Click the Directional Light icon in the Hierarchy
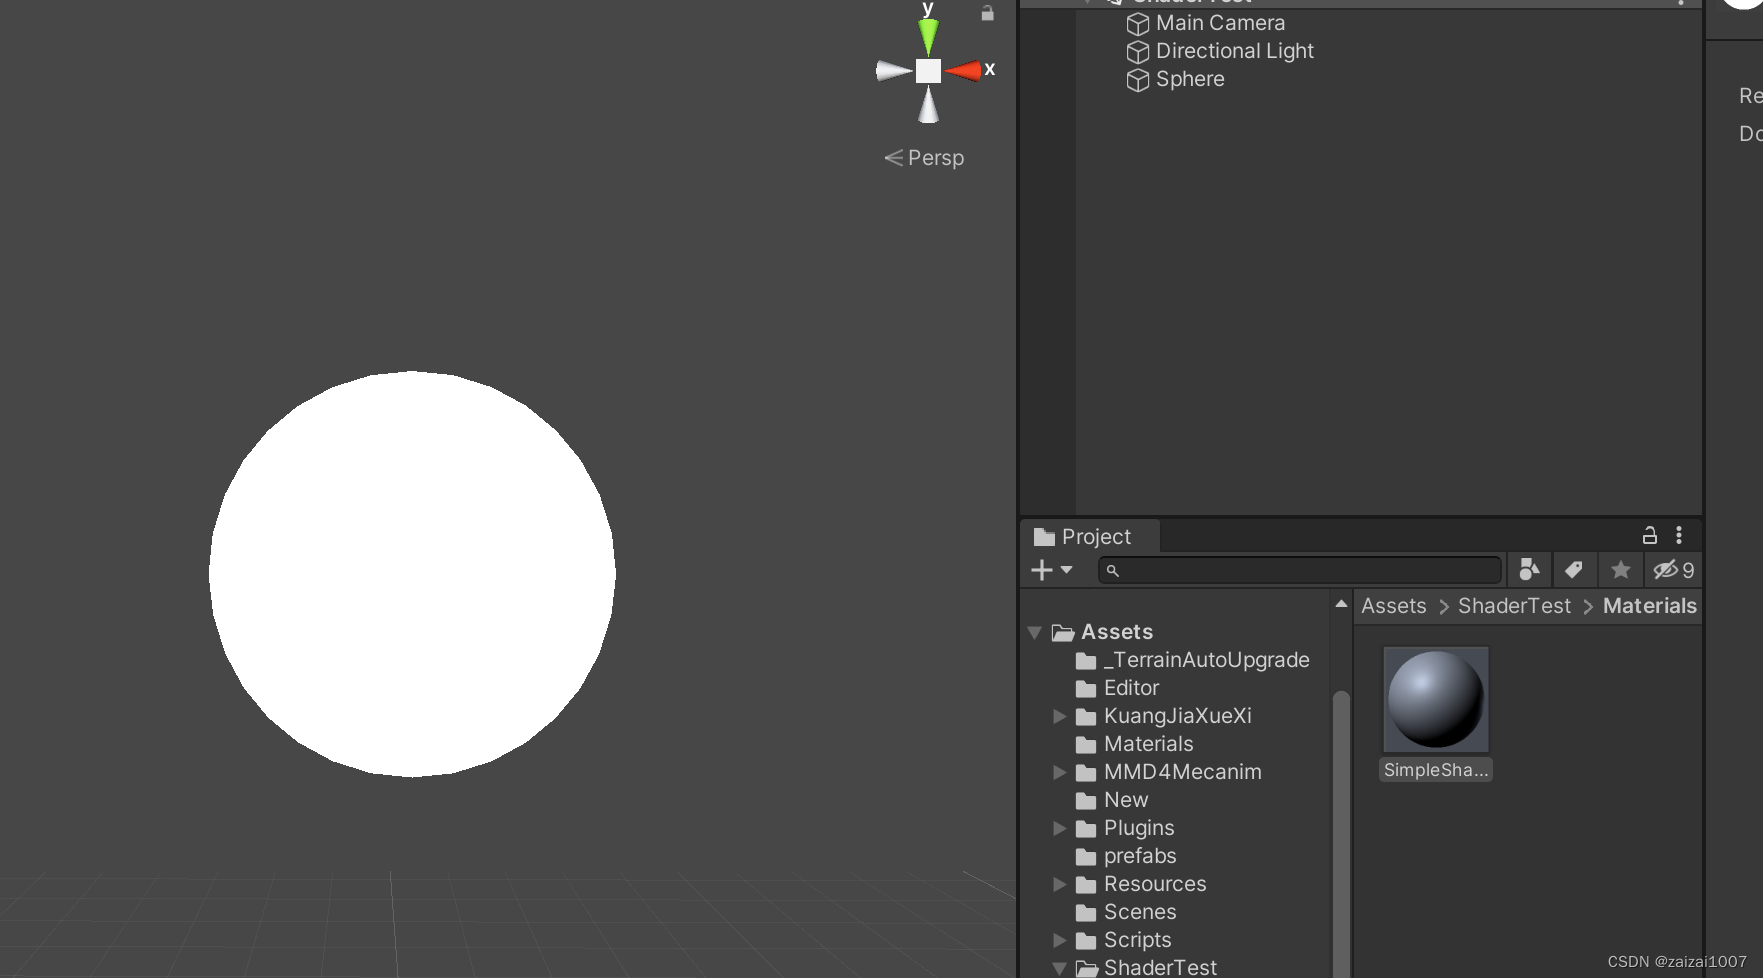 [x=1138, y=52]
